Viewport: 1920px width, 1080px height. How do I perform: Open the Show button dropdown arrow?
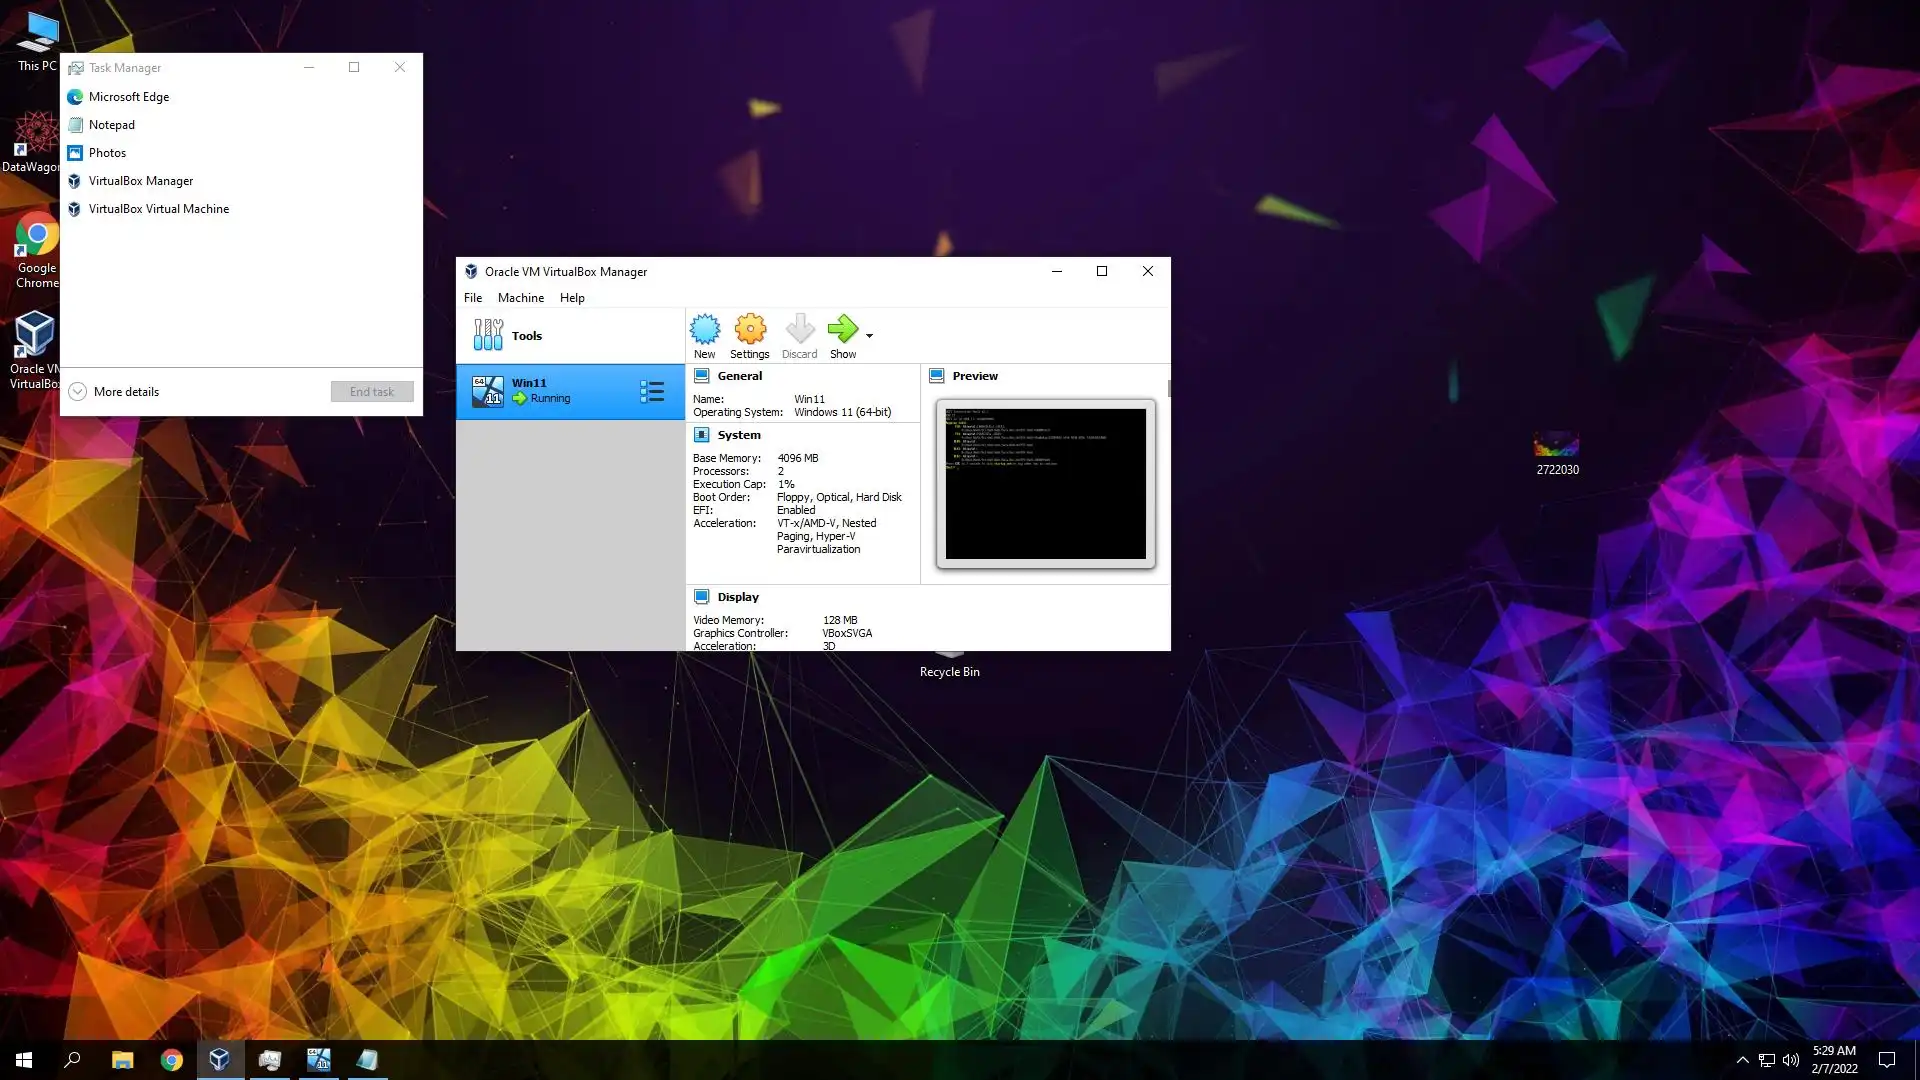pos(869,336)
